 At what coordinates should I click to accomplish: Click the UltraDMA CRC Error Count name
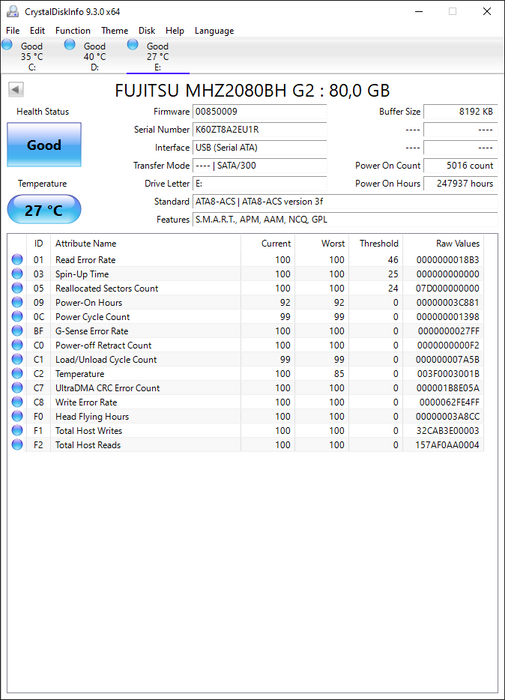(107, 388)
